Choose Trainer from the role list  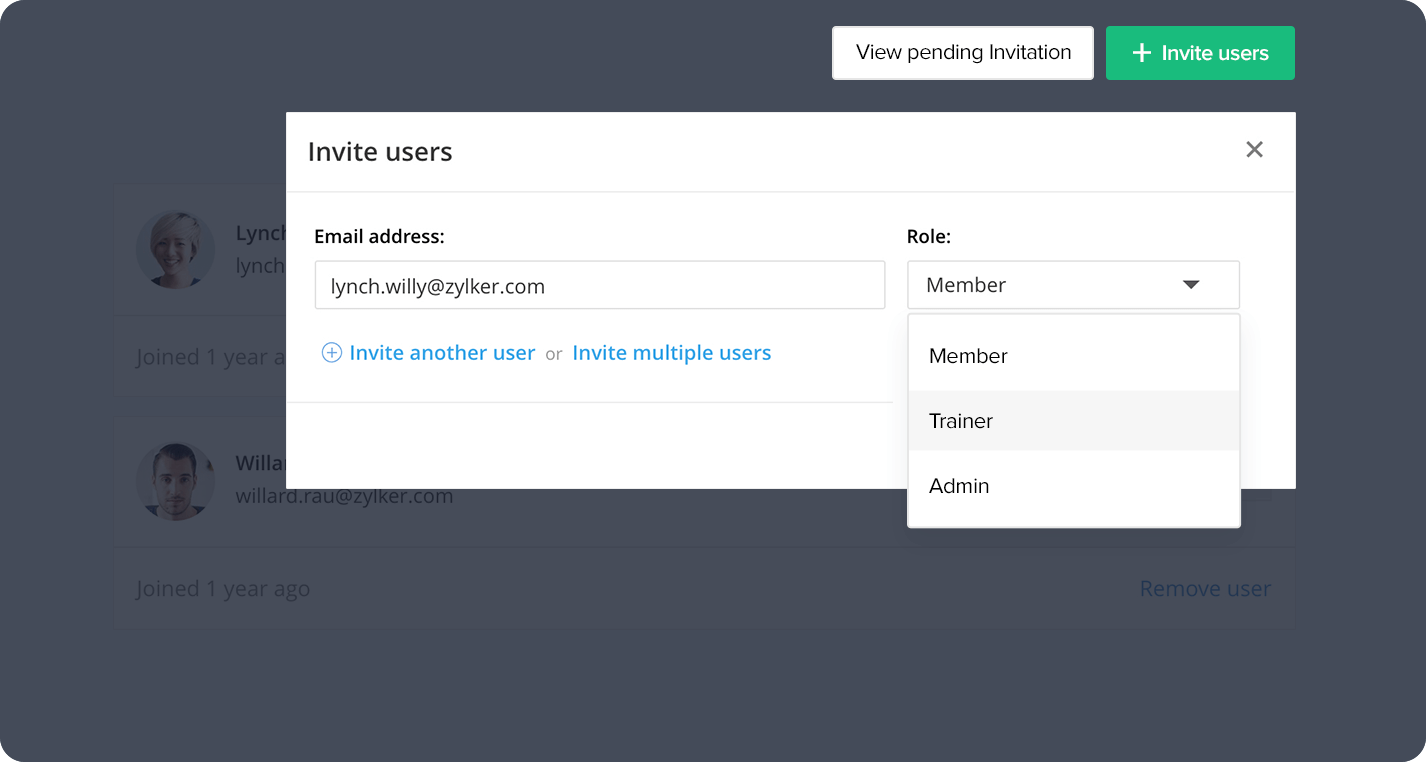click(x=1073, y=421)
